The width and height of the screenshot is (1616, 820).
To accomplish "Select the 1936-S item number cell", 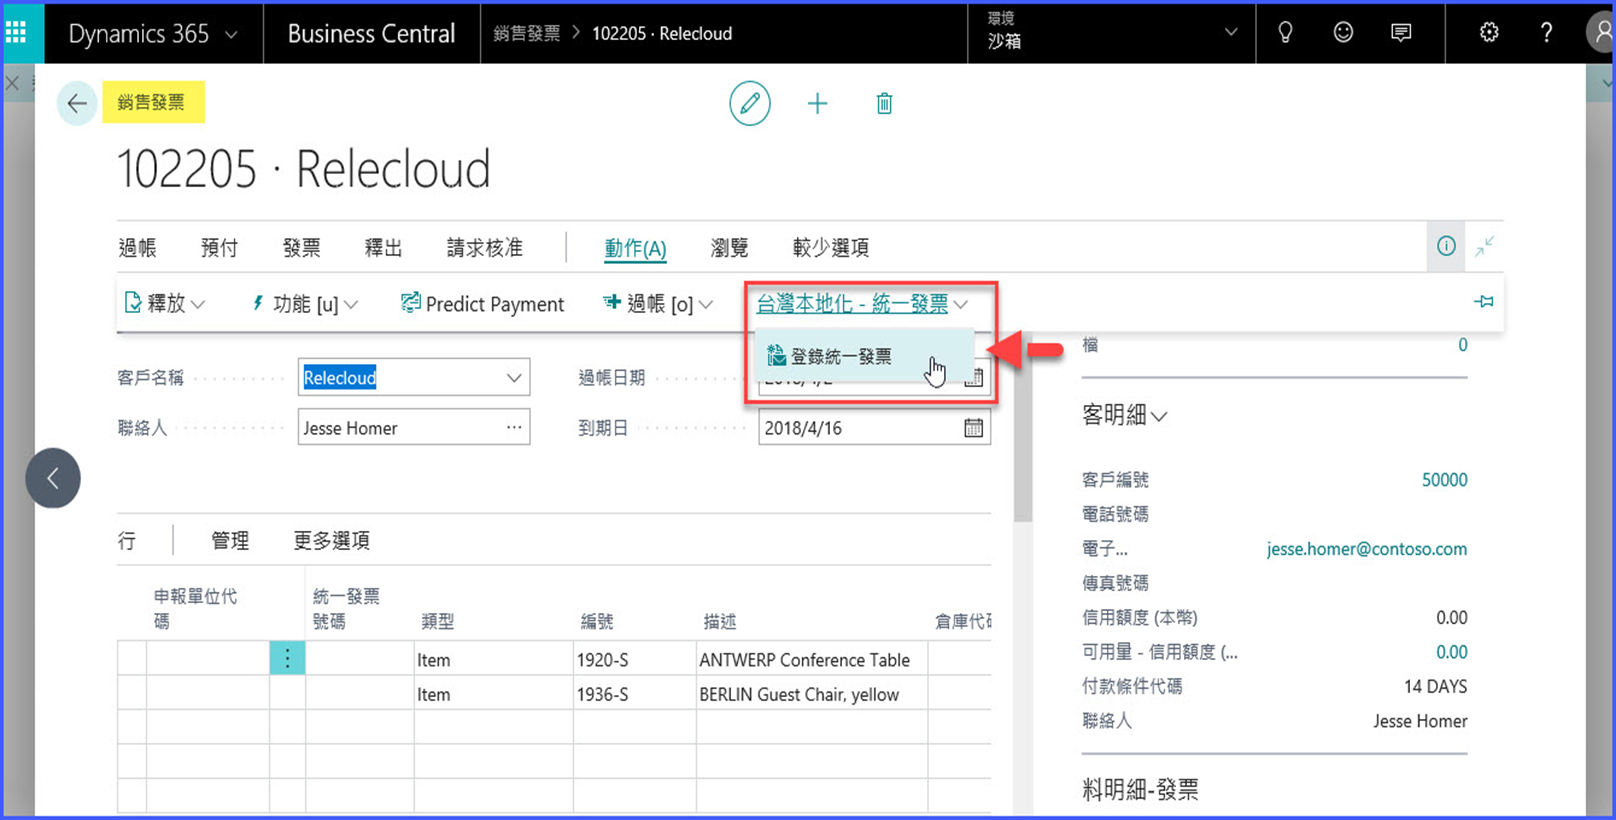I will (635, 694).
